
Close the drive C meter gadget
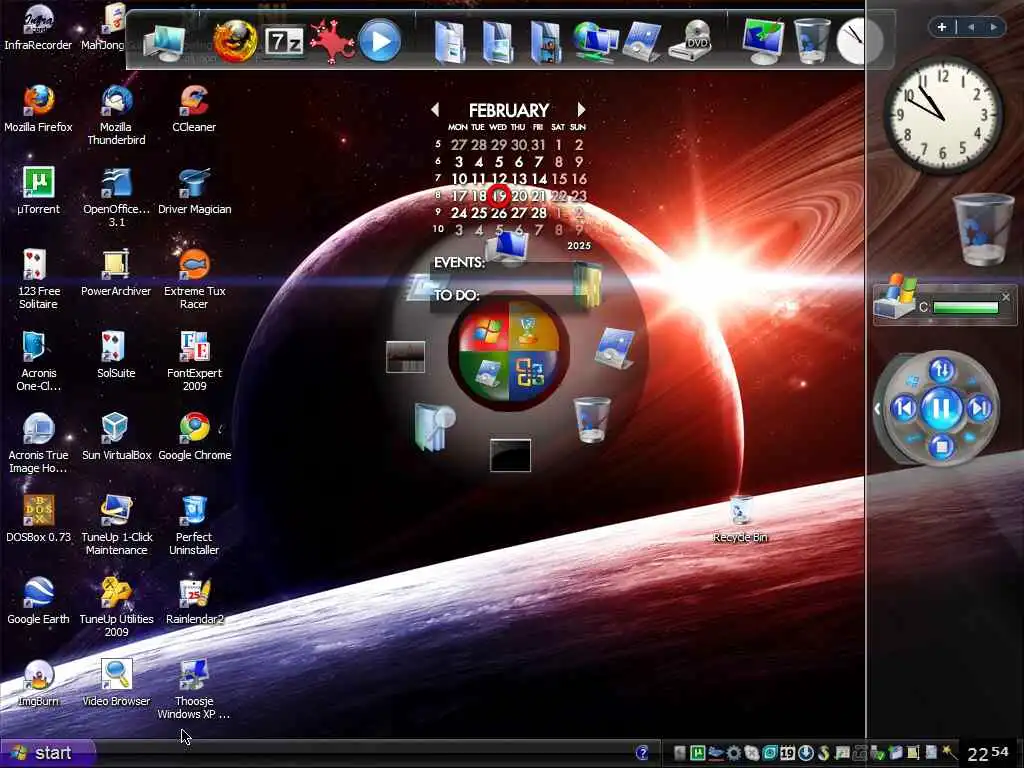click(1006, 297)
